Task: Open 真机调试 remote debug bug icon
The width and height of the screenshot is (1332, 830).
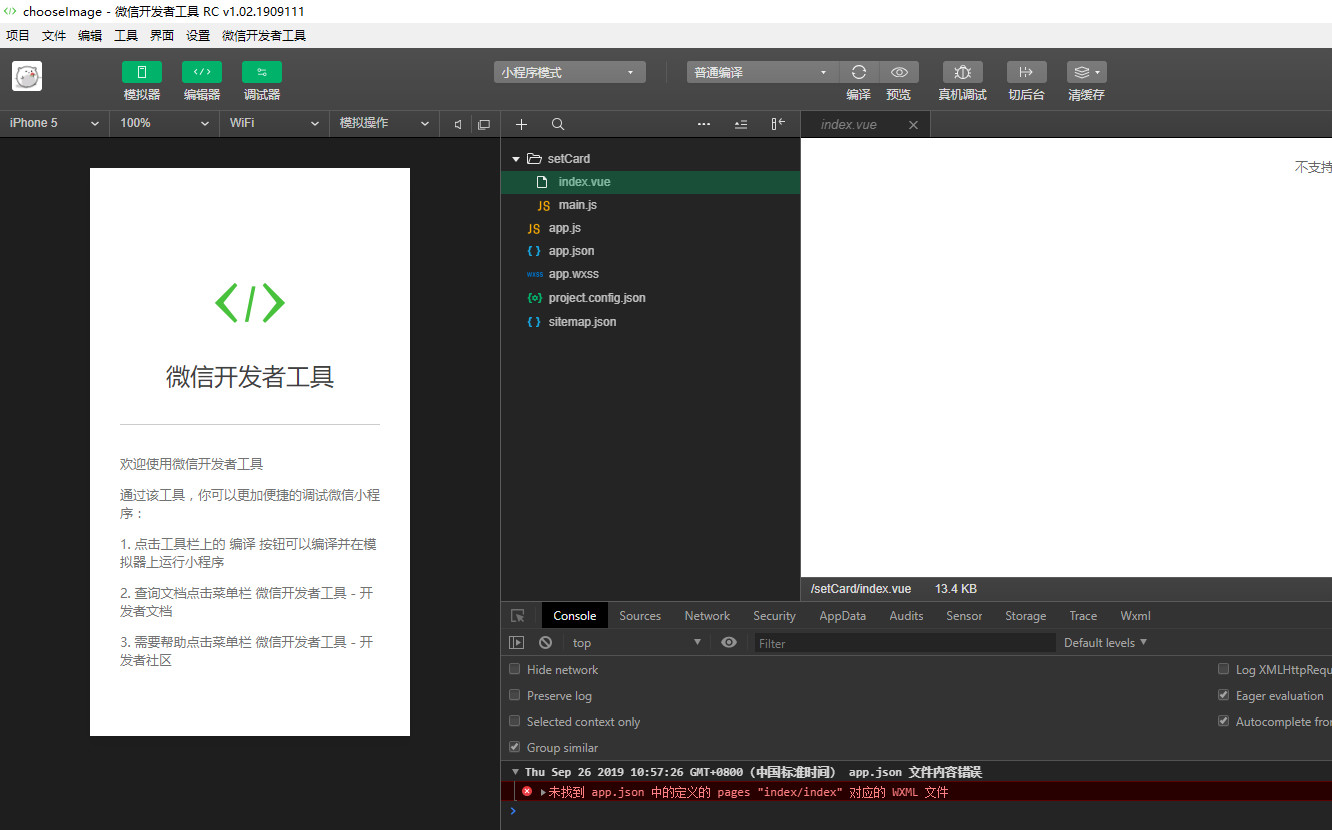Action: pyautogui.click(x=963, y=72)
